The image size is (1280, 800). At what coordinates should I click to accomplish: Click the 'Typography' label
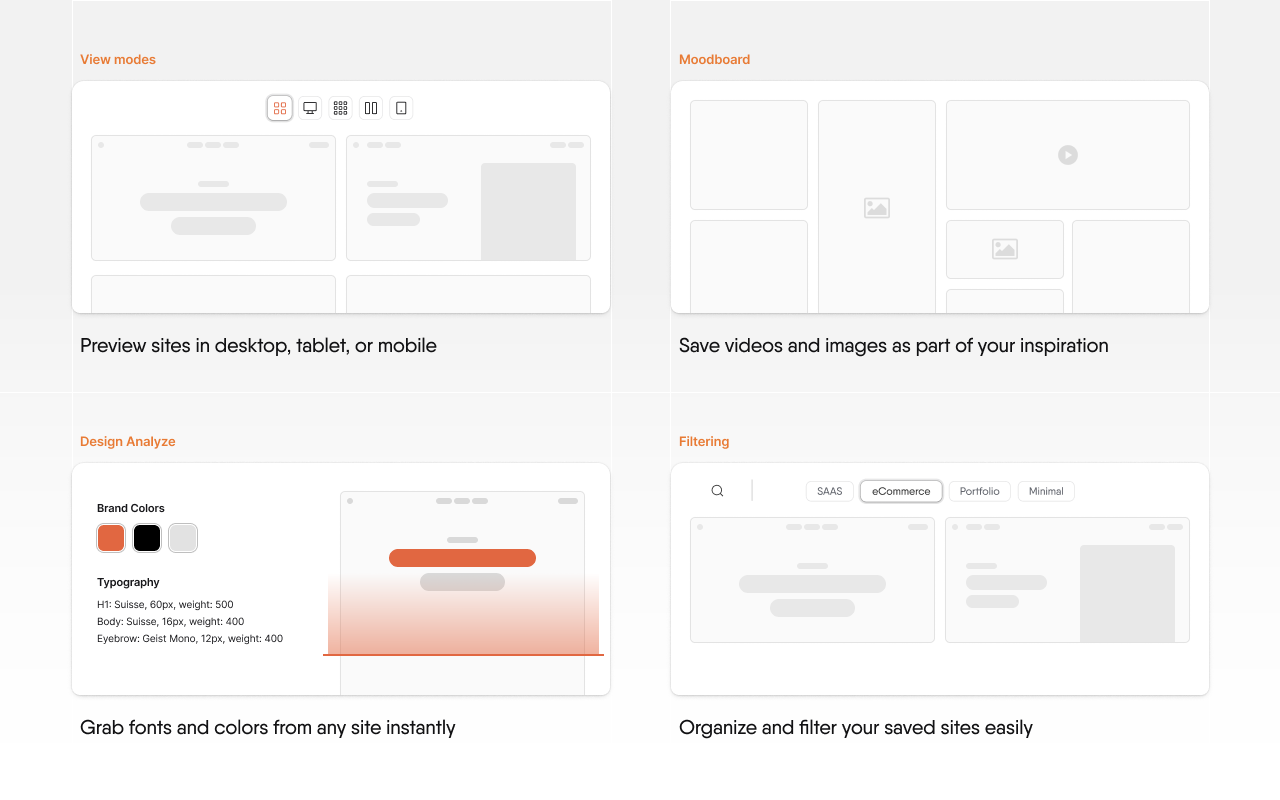[x=128, y=582]
